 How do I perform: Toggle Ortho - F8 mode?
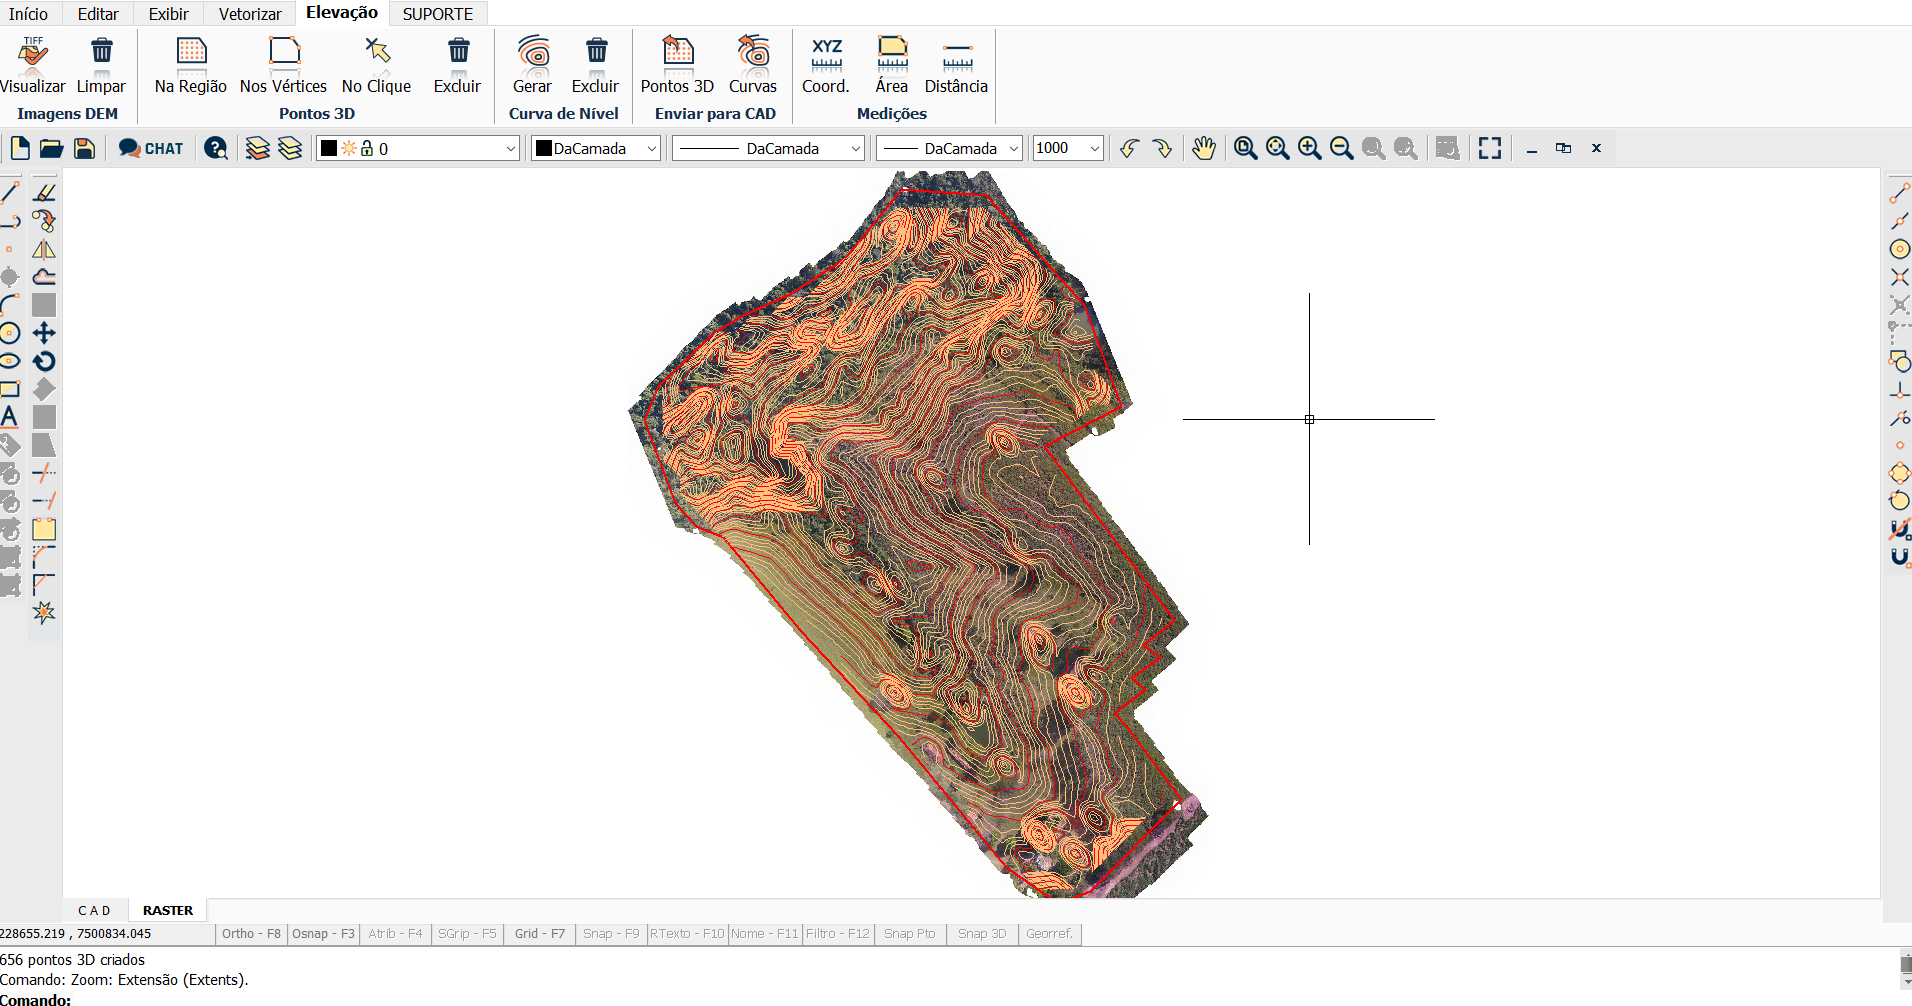251,934
